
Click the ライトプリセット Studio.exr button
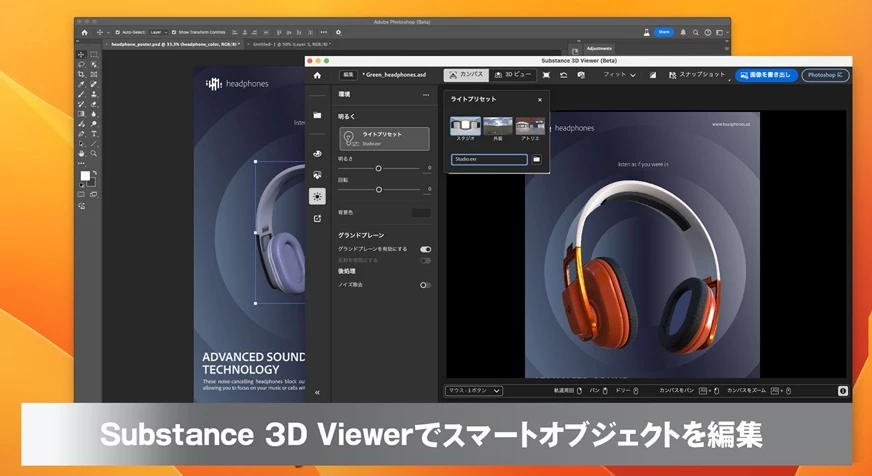click(x=384, y=139)
